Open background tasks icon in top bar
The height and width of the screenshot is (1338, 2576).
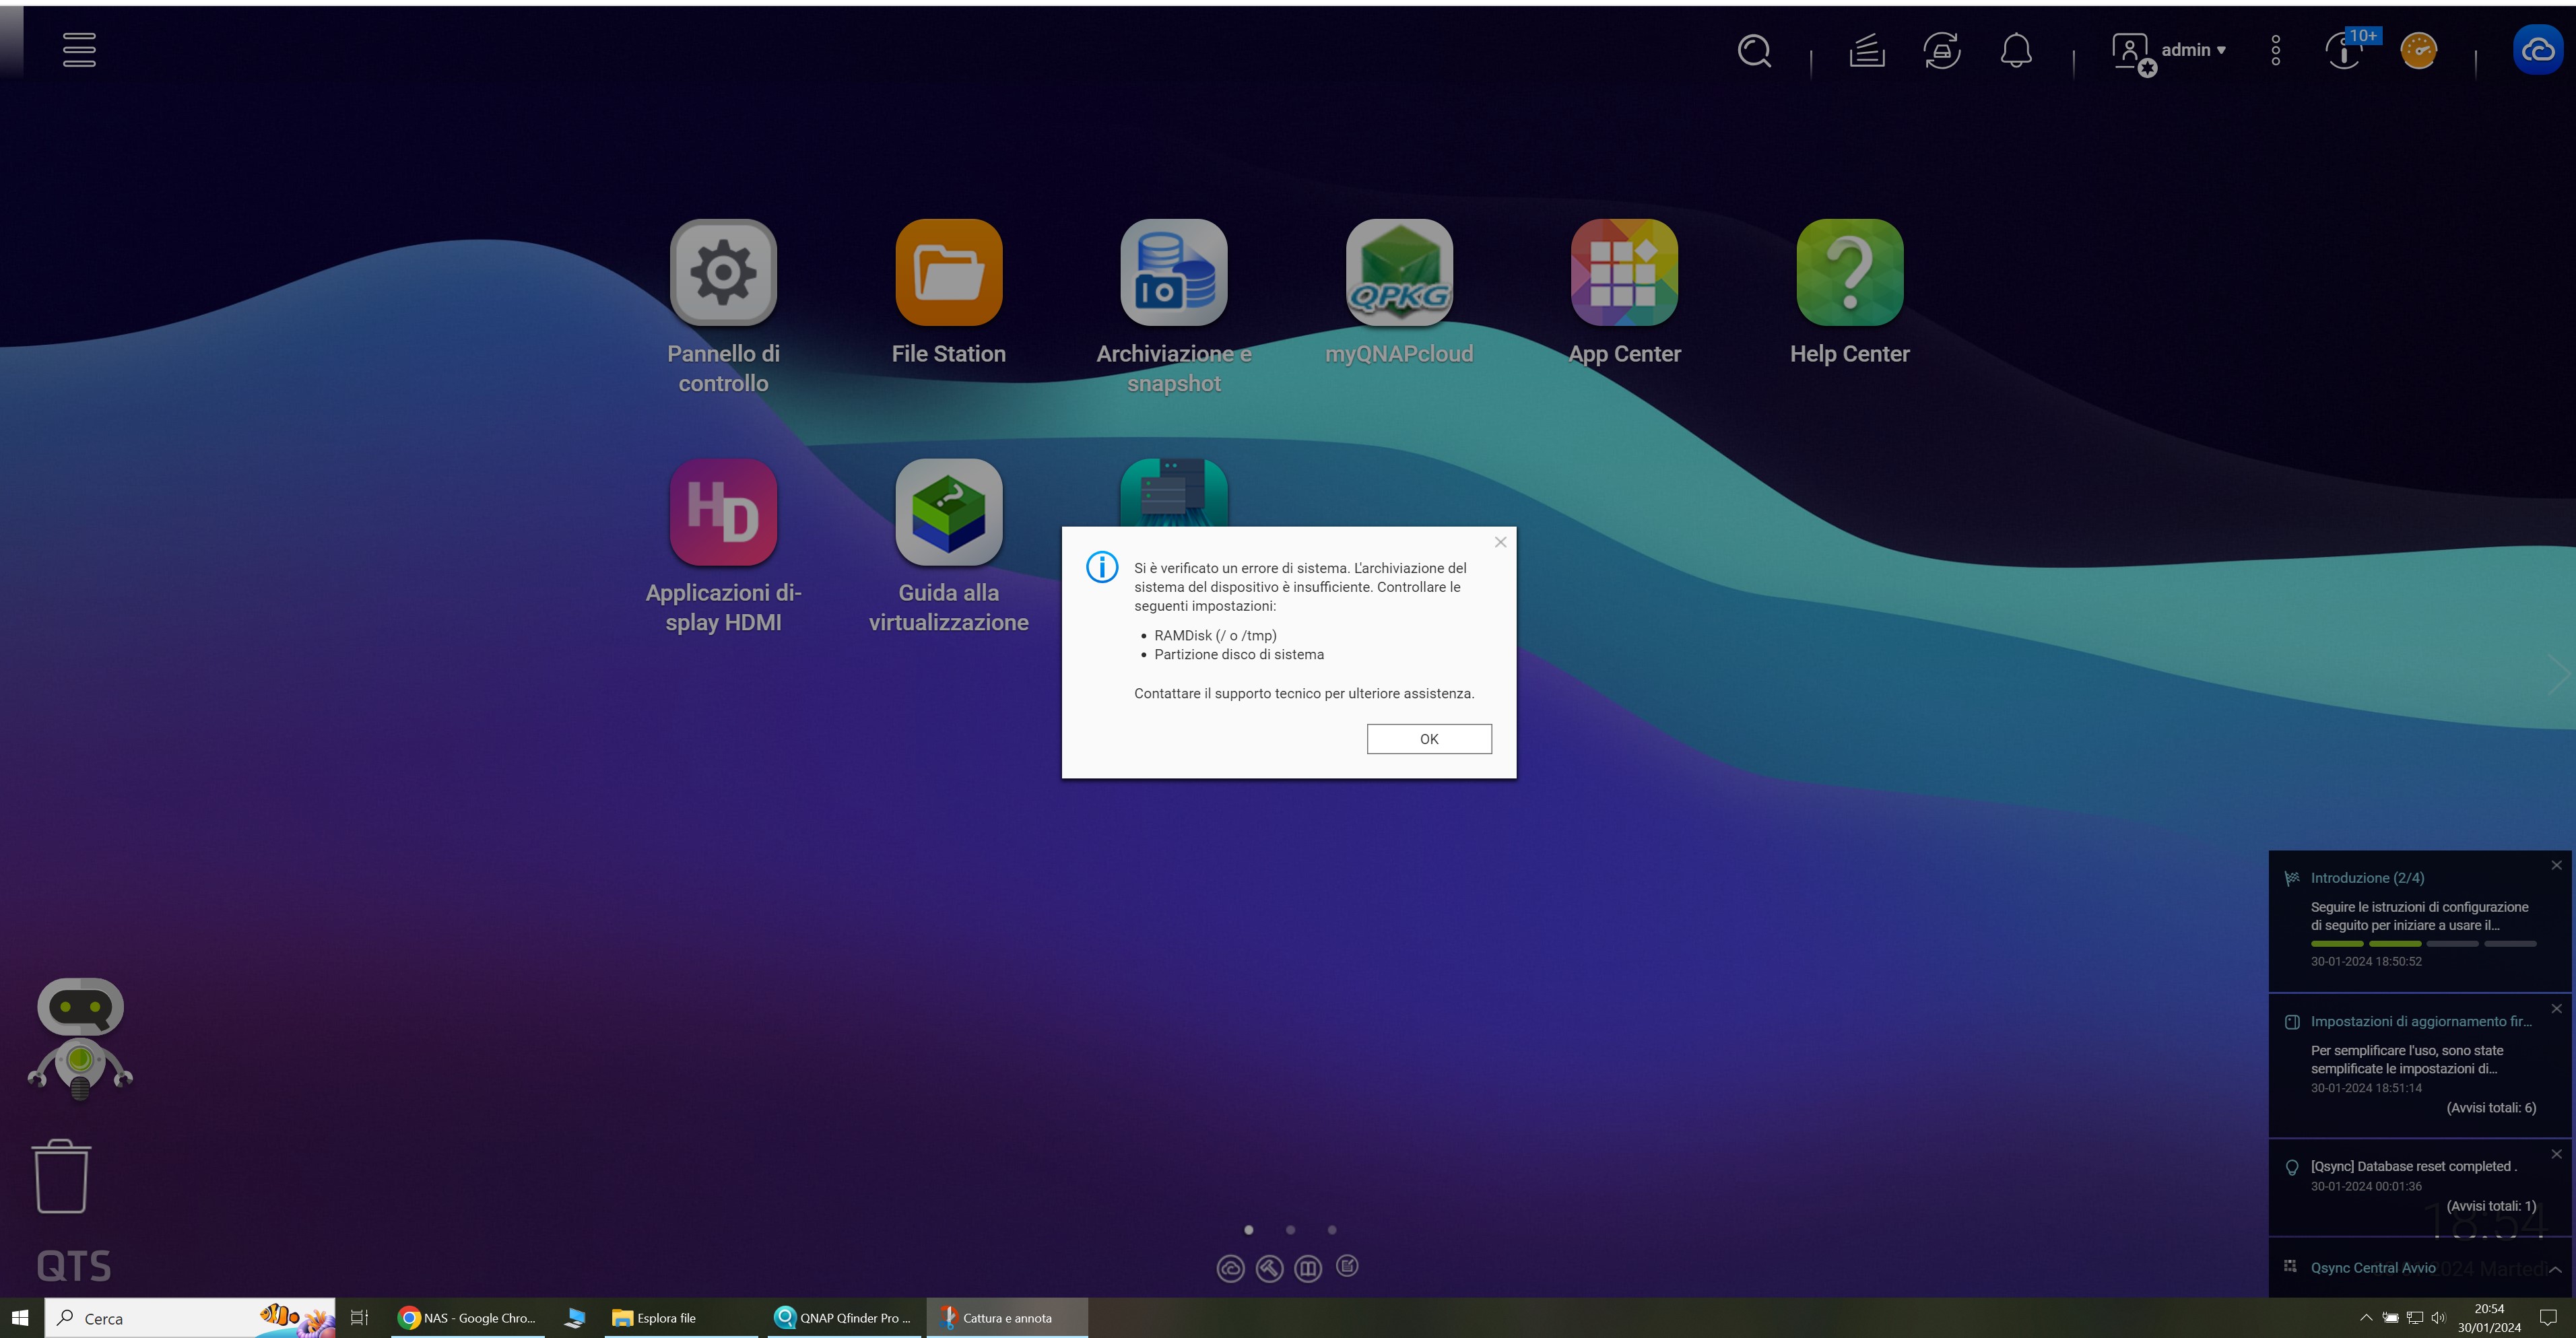point(1866,50)
